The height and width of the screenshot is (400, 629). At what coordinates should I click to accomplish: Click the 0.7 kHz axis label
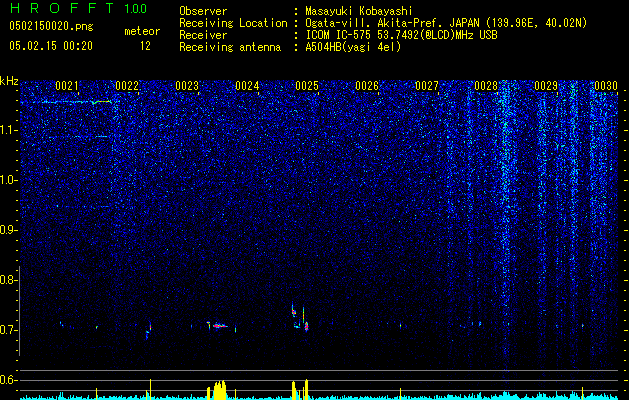point(8,330)
